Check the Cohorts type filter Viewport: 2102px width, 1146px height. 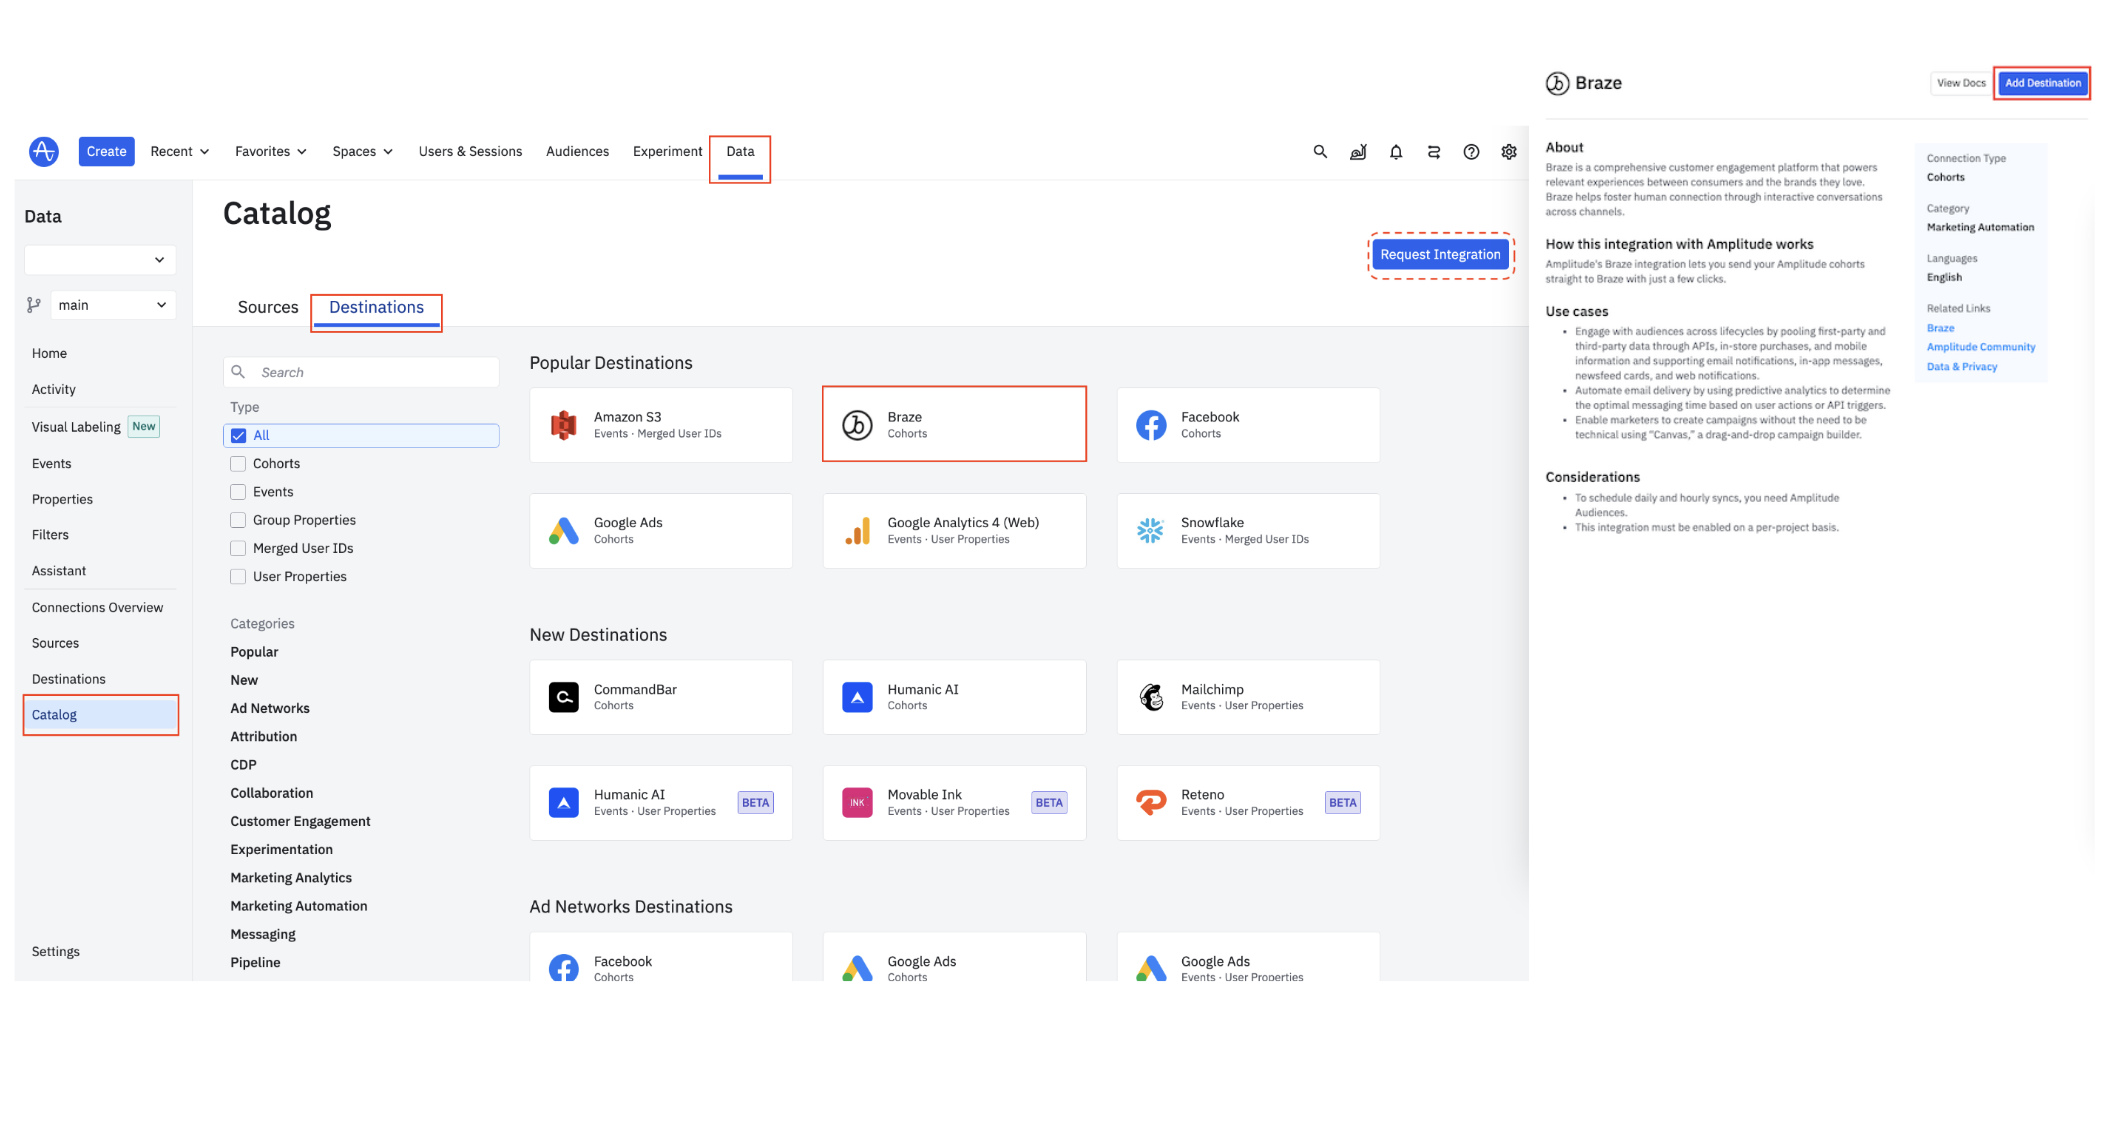click(238, 464)
